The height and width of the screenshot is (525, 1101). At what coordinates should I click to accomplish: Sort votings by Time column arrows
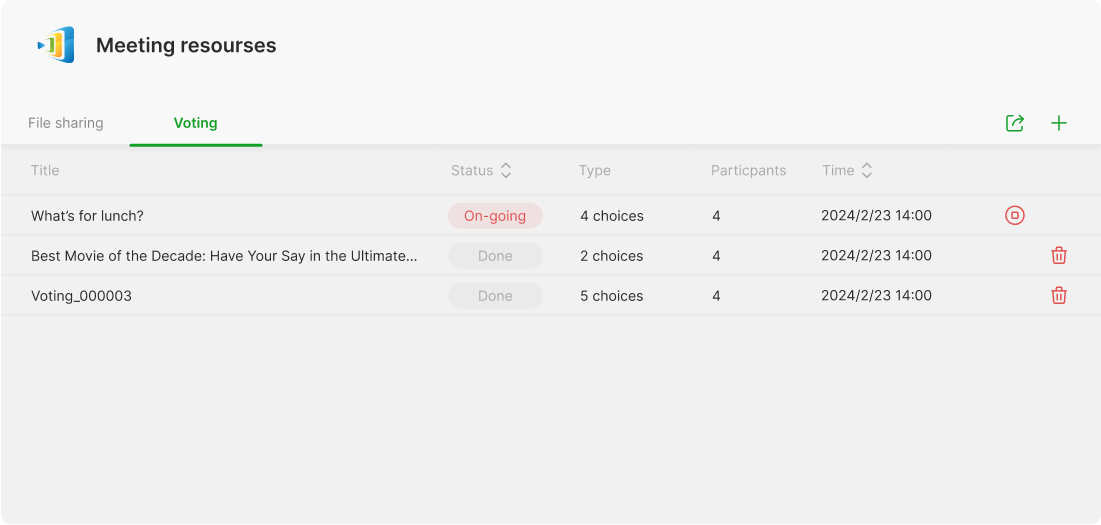point(867,171)
